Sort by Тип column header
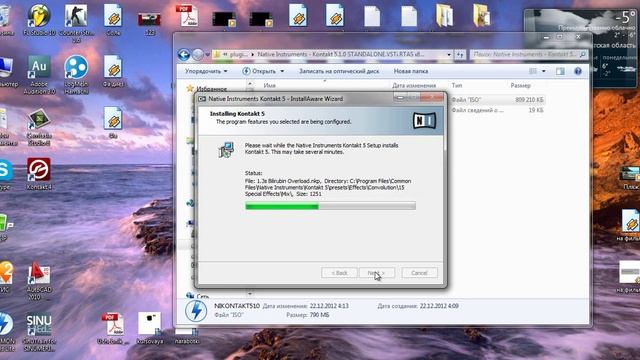 [x=457, y=85]
